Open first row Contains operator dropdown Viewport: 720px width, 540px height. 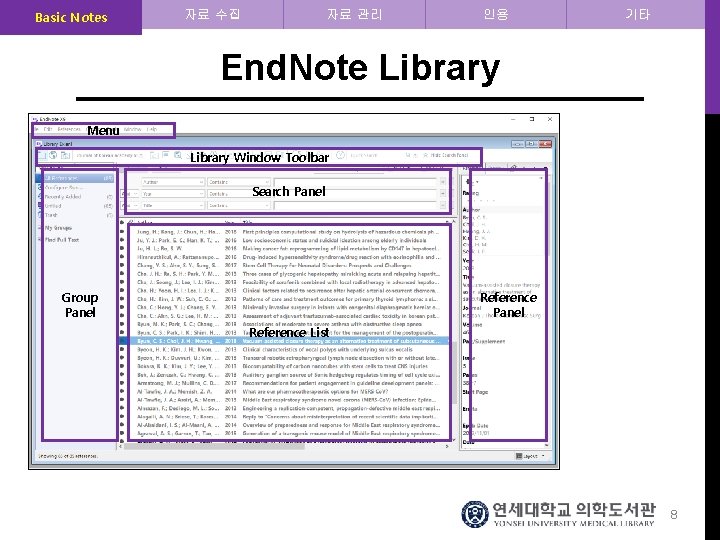[x=239, y=182]
